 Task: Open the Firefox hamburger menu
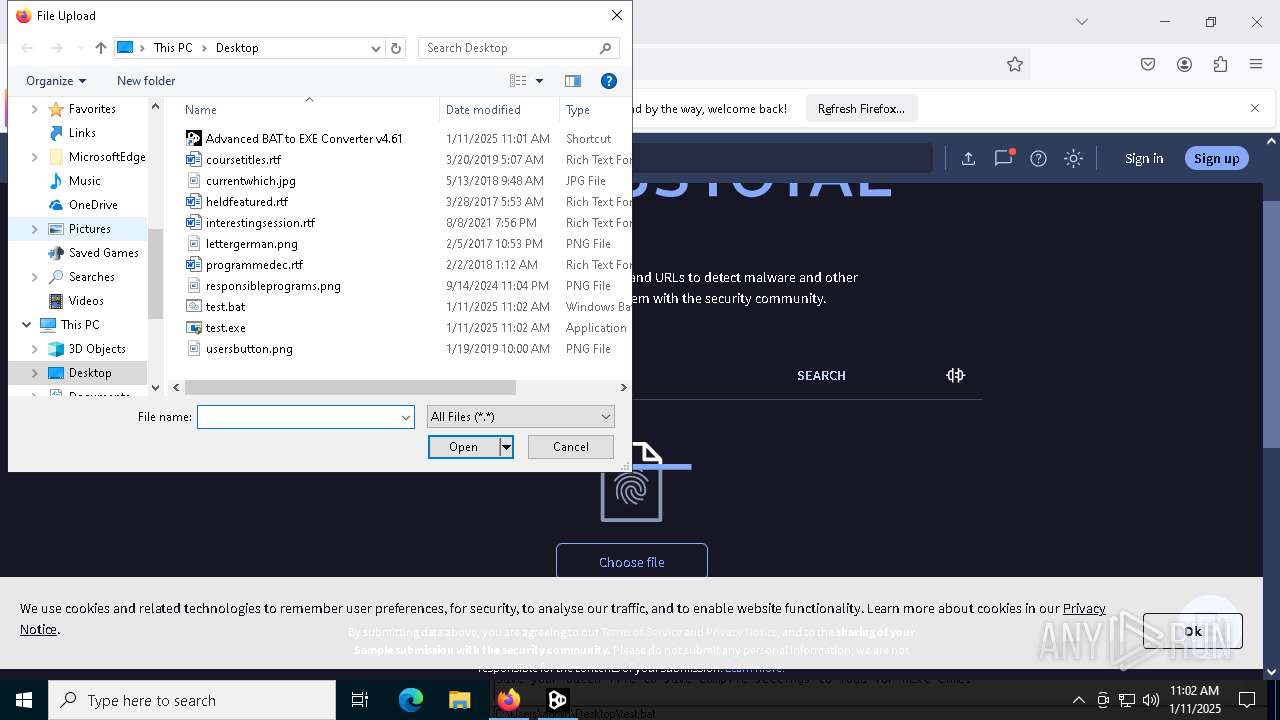coord(1256,64)
